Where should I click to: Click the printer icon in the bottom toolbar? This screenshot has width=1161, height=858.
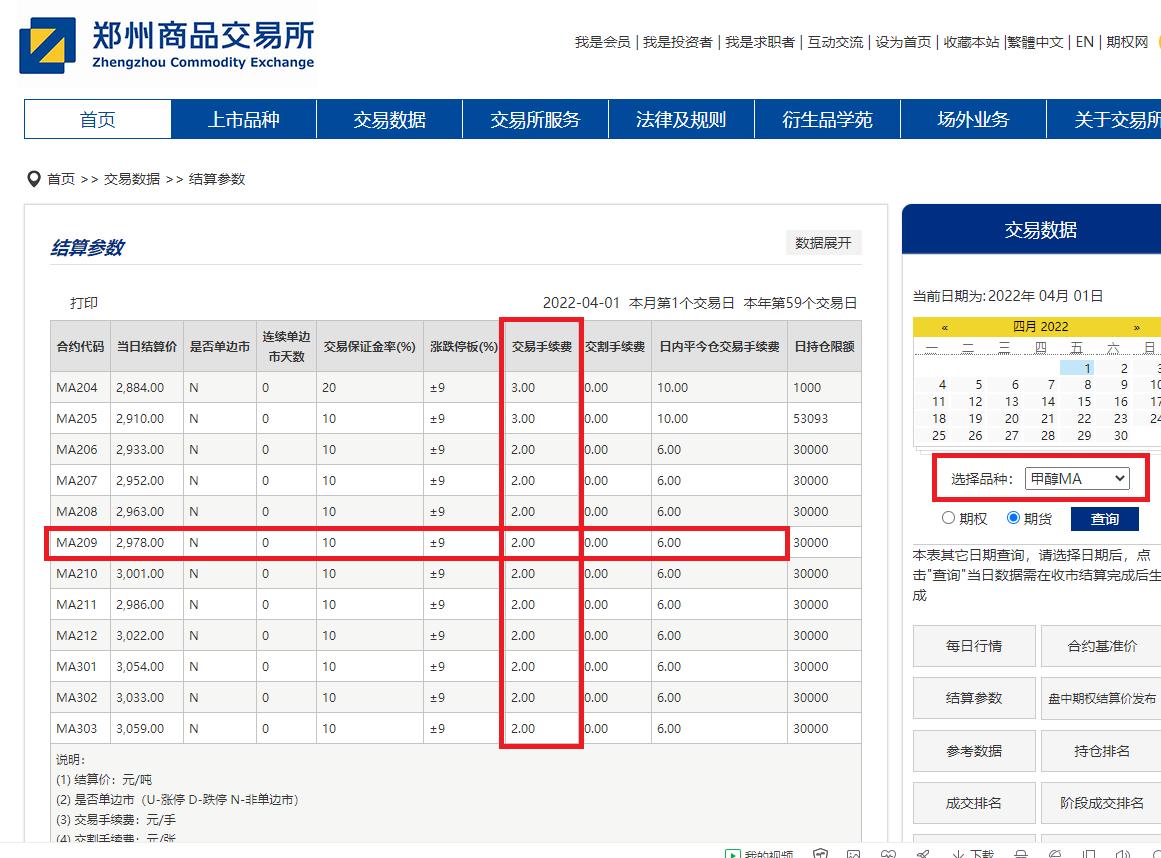[1021, 855]
